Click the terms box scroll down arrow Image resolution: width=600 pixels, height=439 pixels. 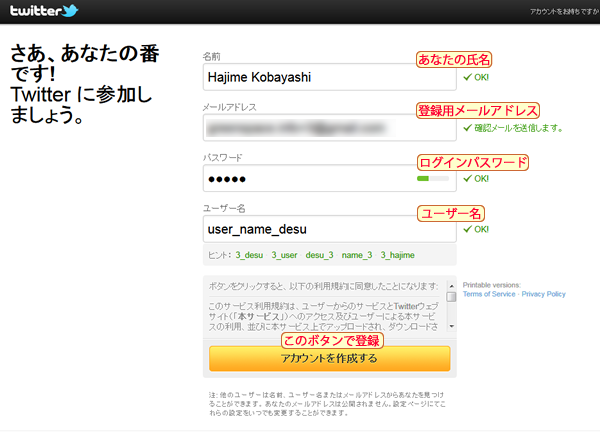click(452, 326)
